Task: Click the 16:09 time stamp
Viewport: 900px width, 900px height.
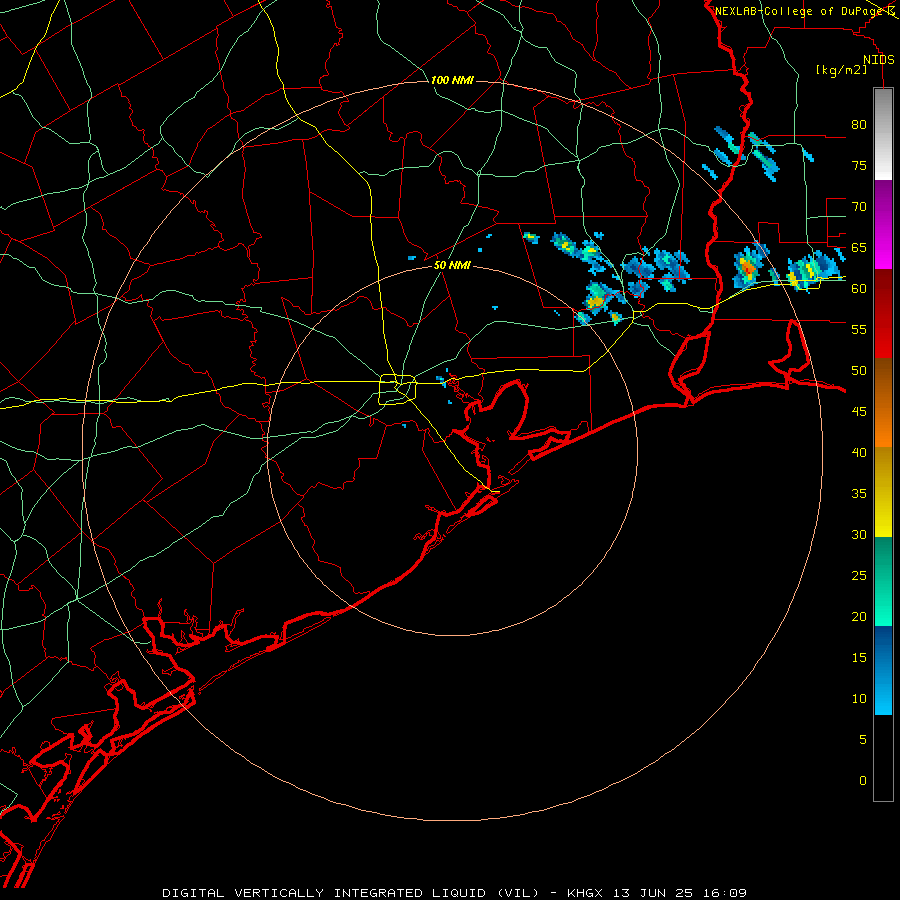Action: 726,893
